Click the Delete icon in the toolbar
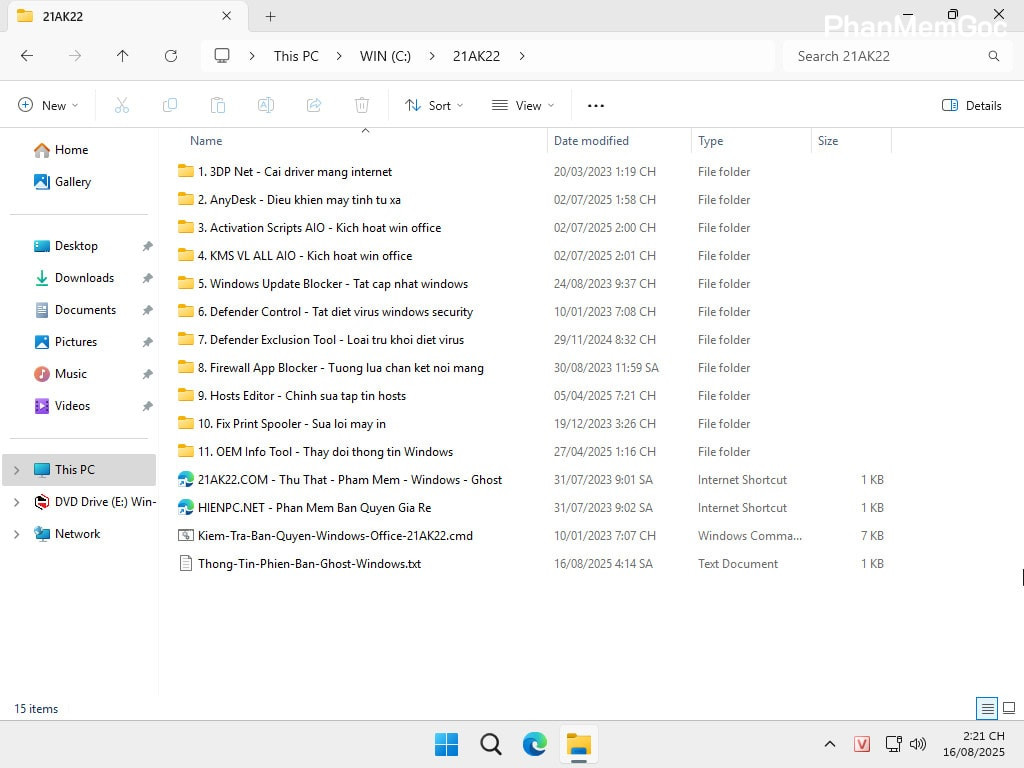Screen dimensions: 1024x768 [x=362, y=105]
